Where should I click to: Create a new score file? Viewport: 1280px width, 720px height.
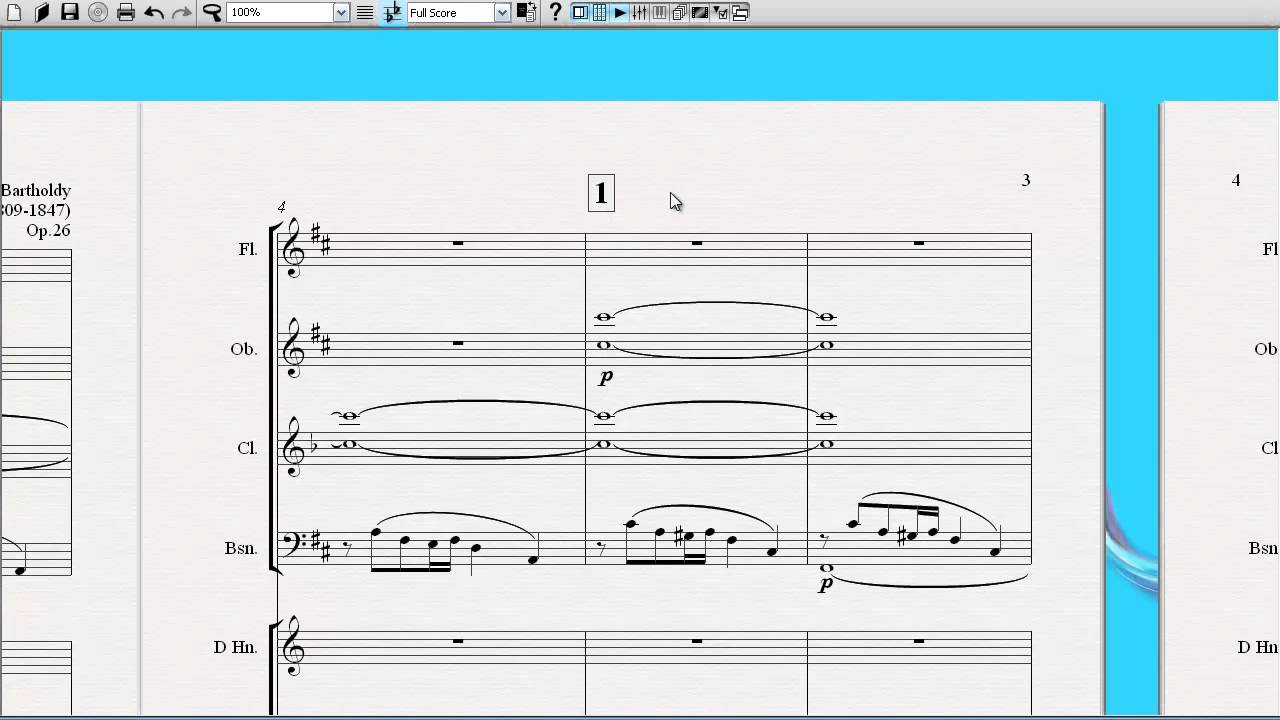(13, 12)
